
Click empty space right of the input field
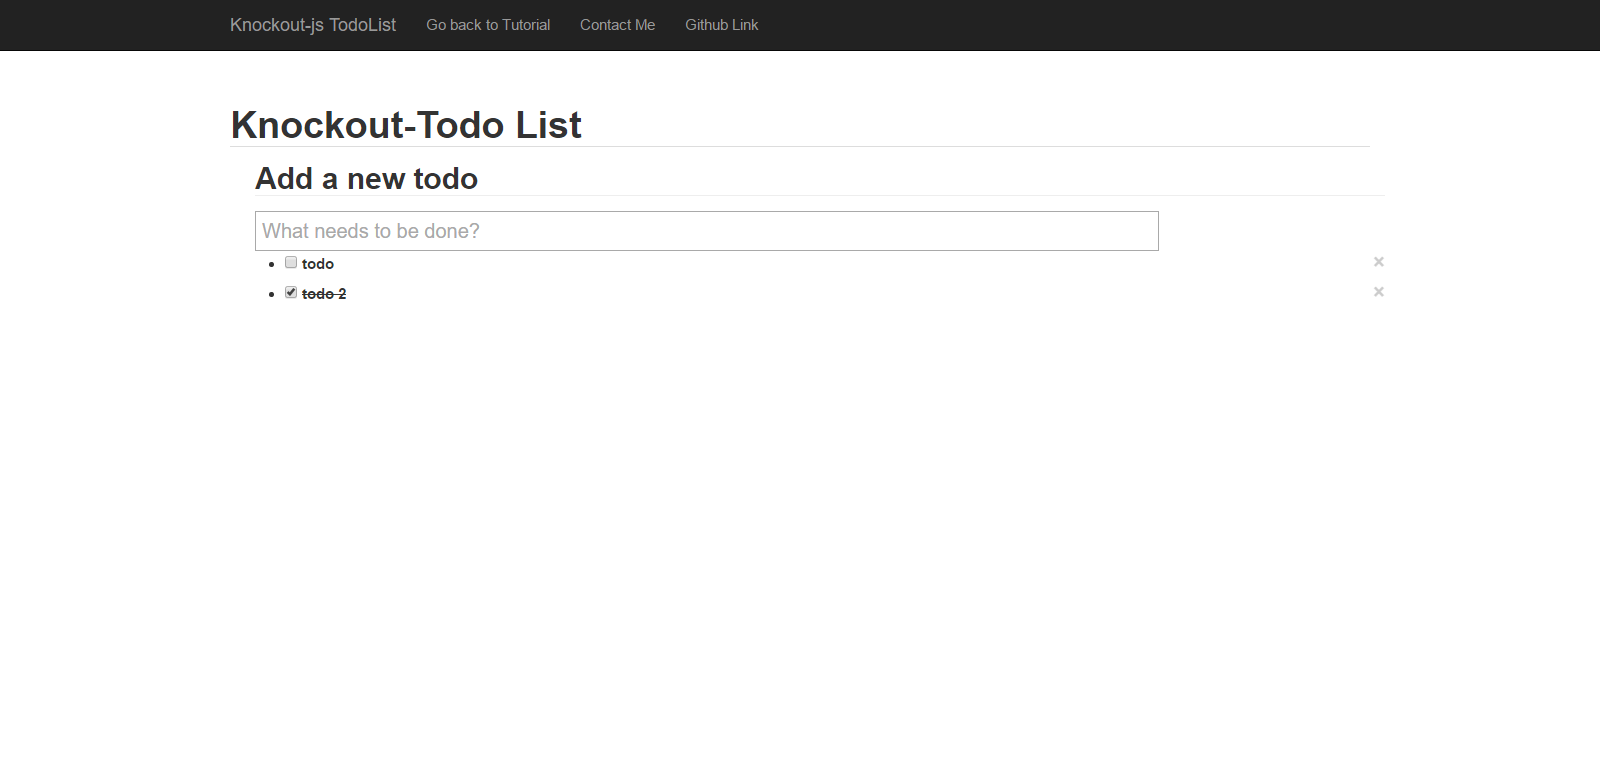1270,231
